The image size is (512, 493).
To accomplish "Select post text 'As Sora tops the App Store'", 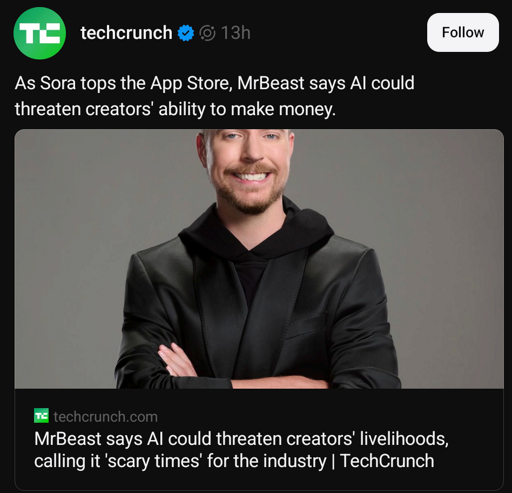I will (123, 83).
